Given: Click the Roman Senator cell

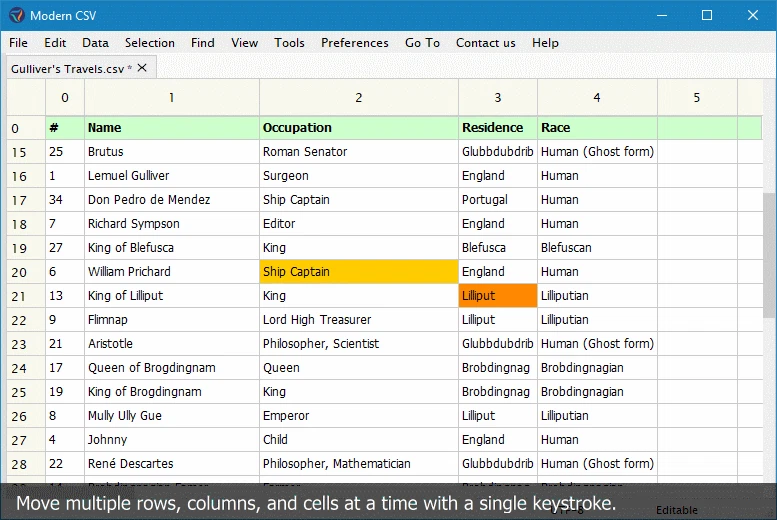Looking at the screenshot, I should 359,152.
